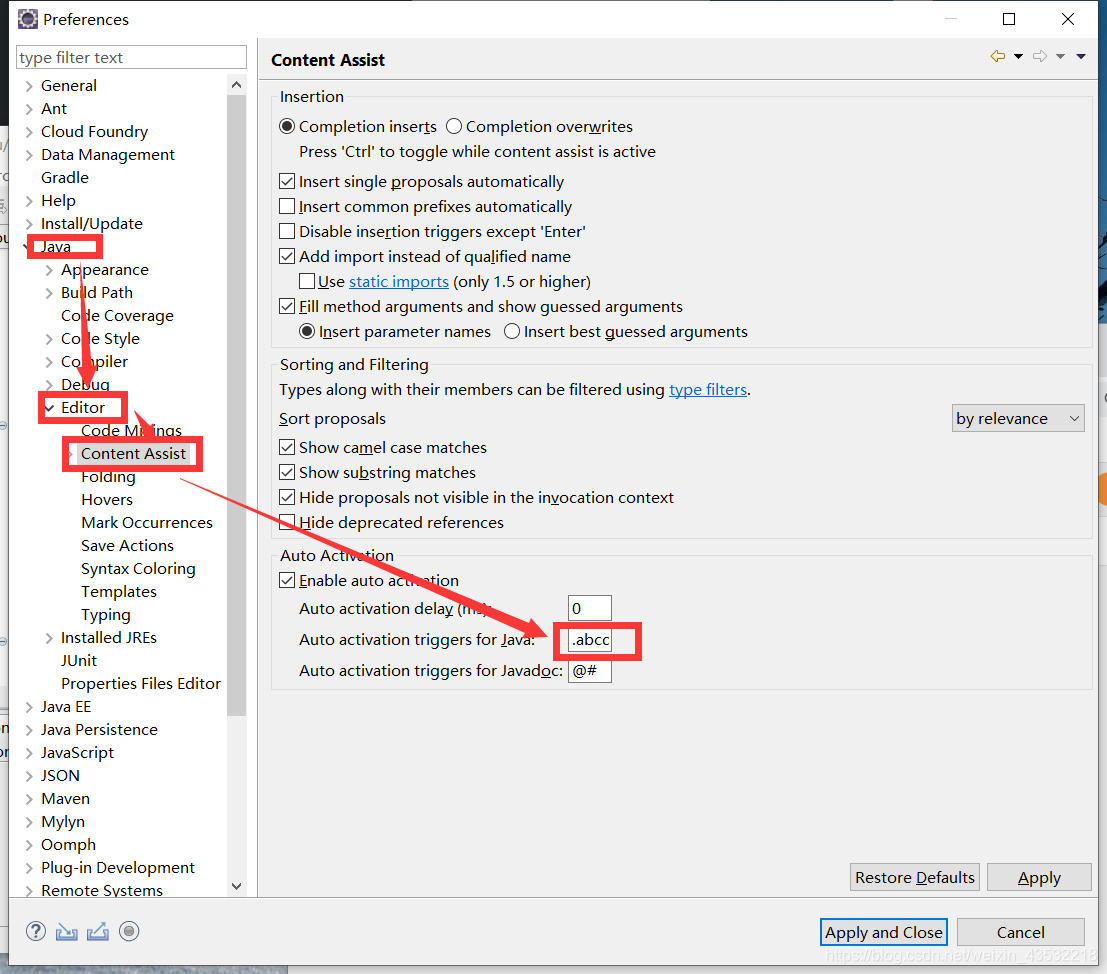This screenshot has width=1107, height=974.
Task: Open the Help contents icon
Action: point(36,932)
